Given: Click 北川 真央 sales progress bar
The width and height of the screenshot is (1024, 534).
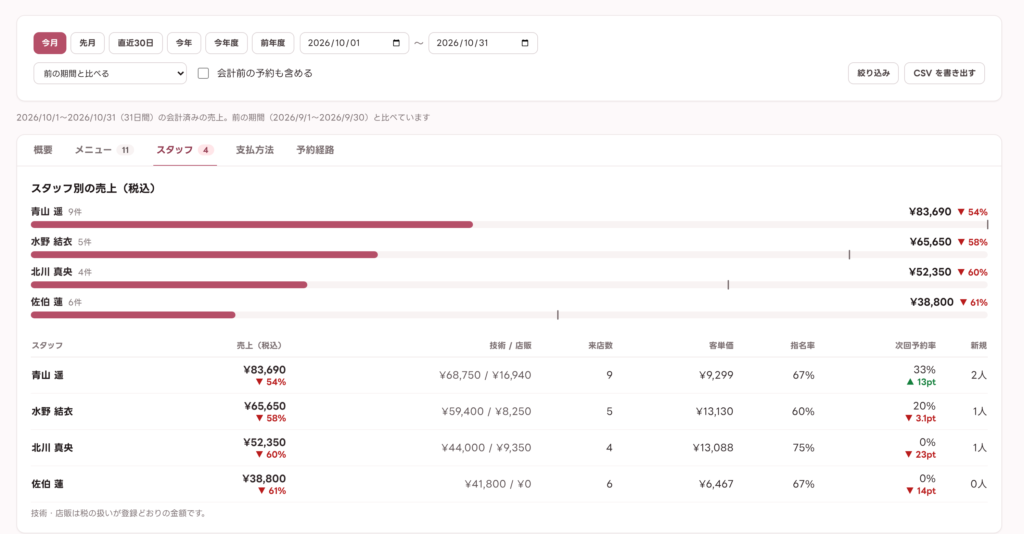Looking at the screenshot, I should tap(509, 285).
